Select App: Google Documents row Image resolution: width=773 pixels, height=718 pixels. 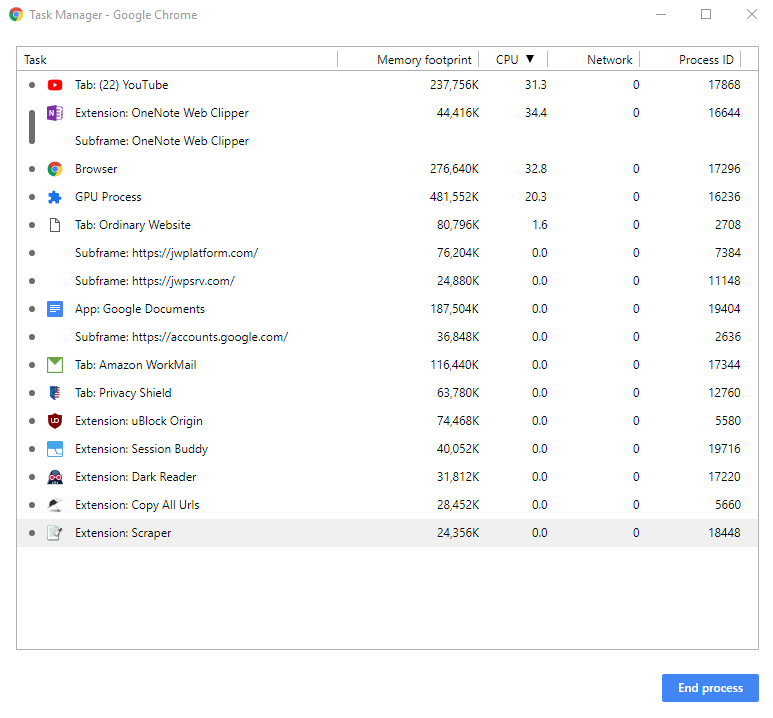[x=387, y=309]
